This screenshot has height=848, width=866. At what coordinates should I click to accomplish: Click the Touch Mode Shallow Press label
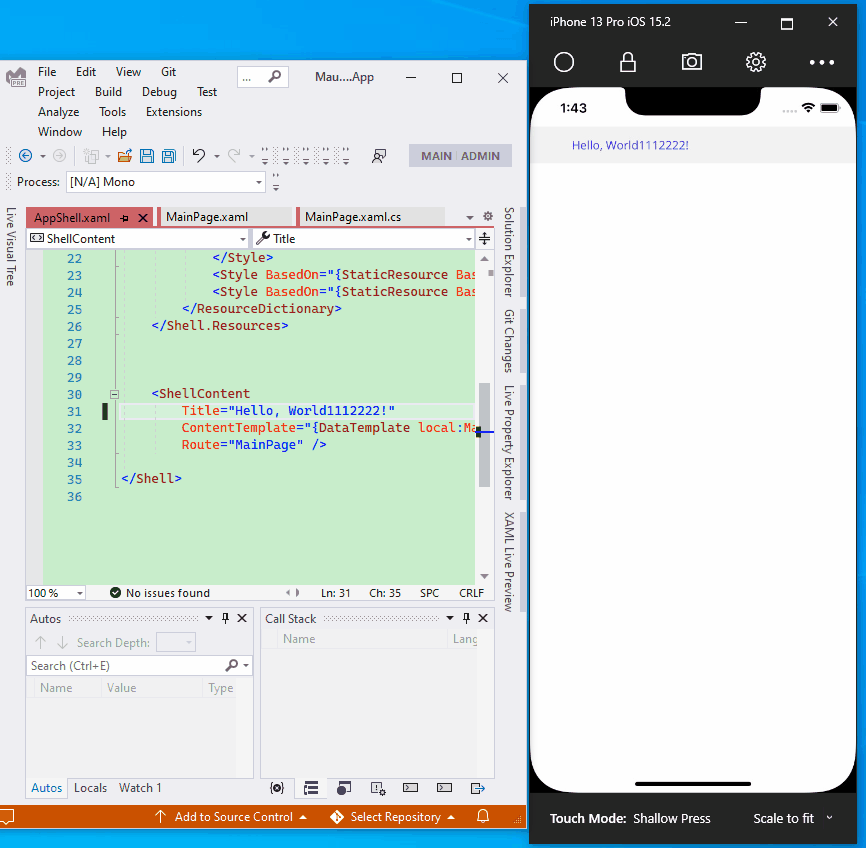click(630, 818)
